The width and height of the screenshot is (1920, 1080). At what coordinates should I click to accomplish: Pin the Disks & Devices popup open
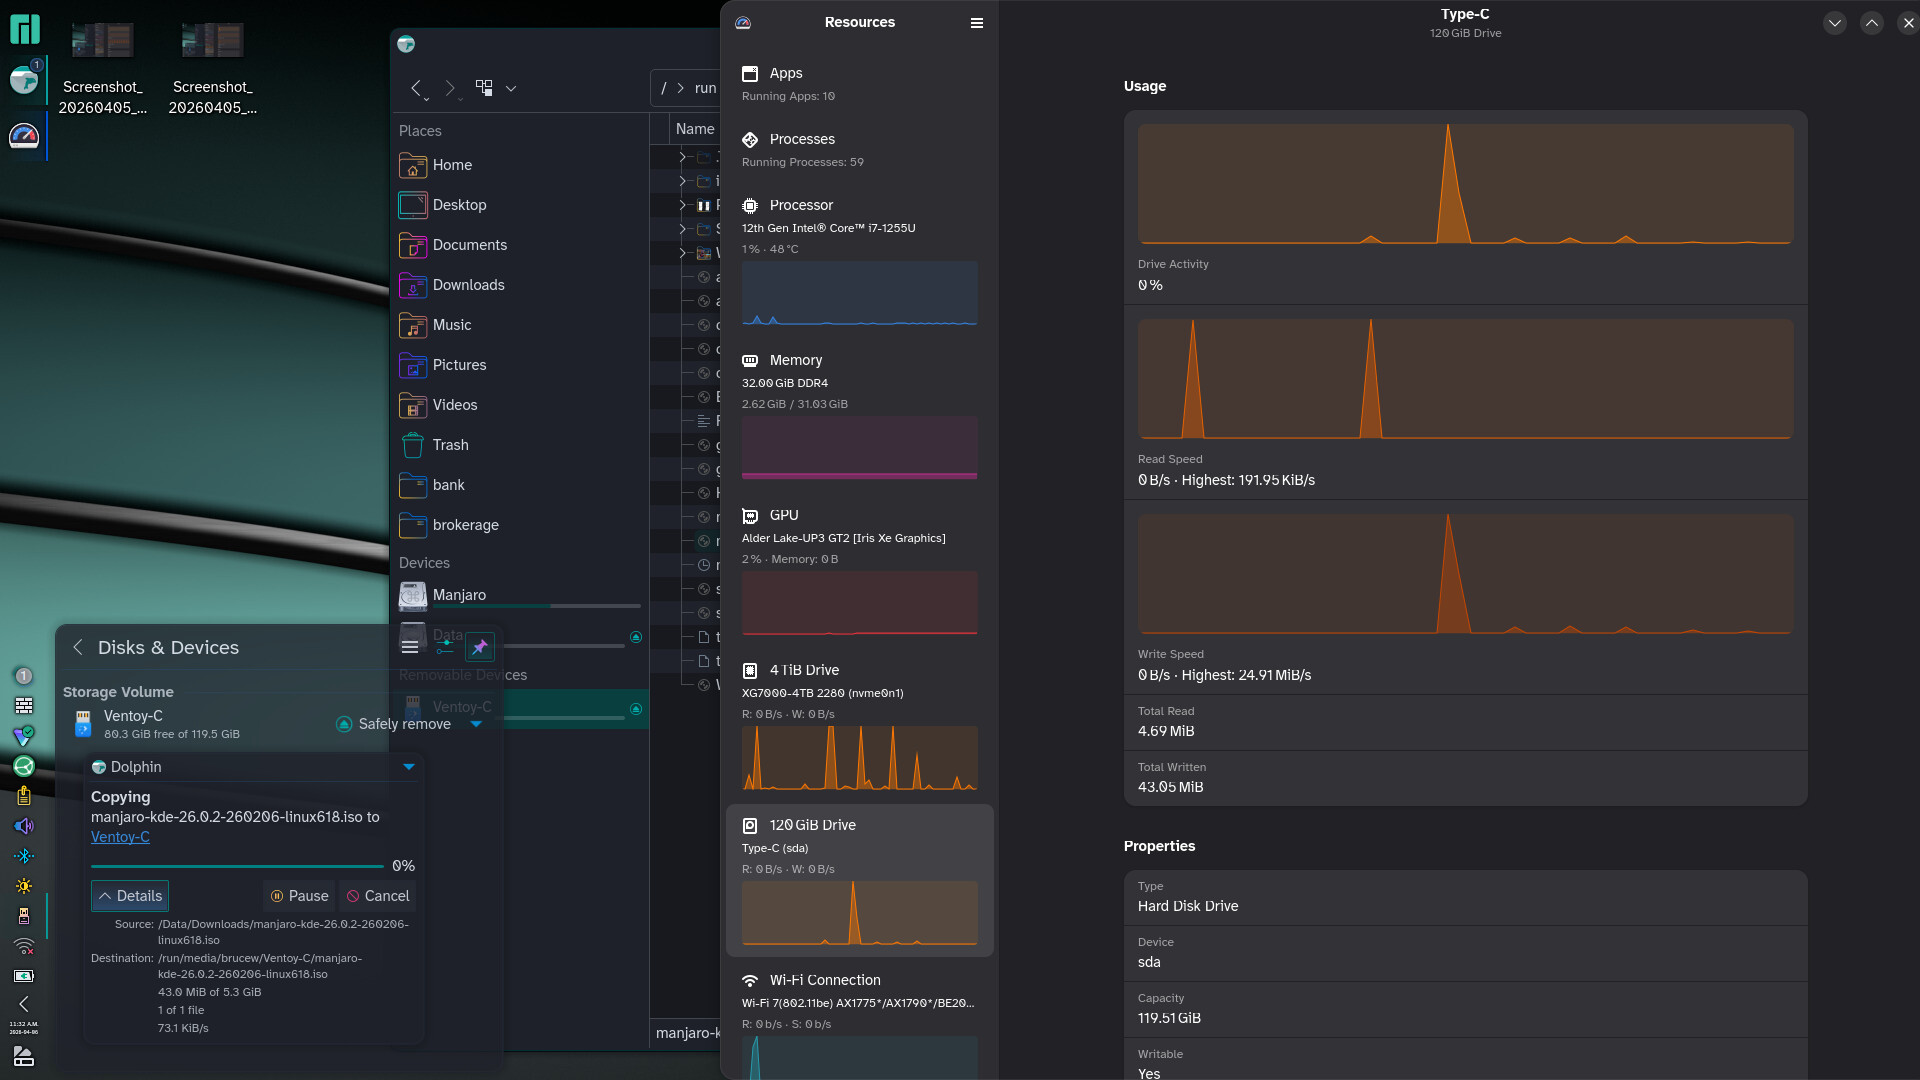(480, 647)
